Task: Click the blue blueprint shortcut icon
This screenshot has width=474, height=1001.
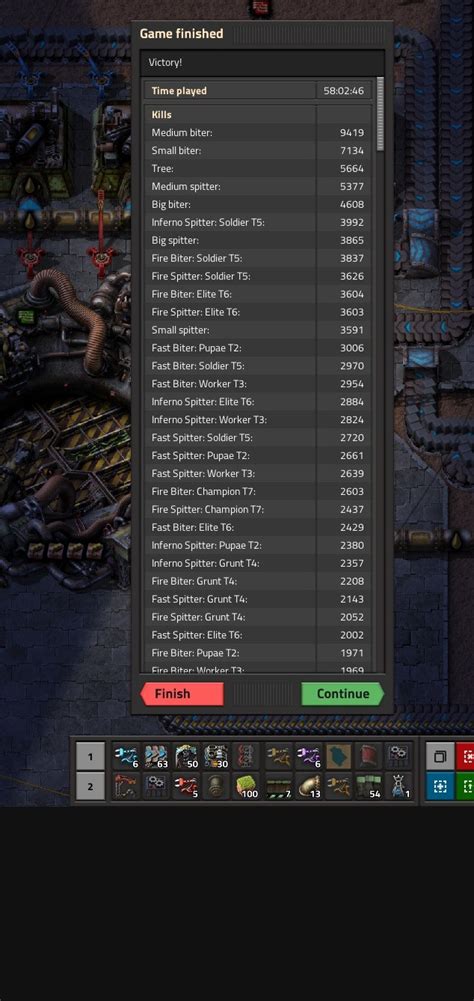Action: [x=440, y=786]
